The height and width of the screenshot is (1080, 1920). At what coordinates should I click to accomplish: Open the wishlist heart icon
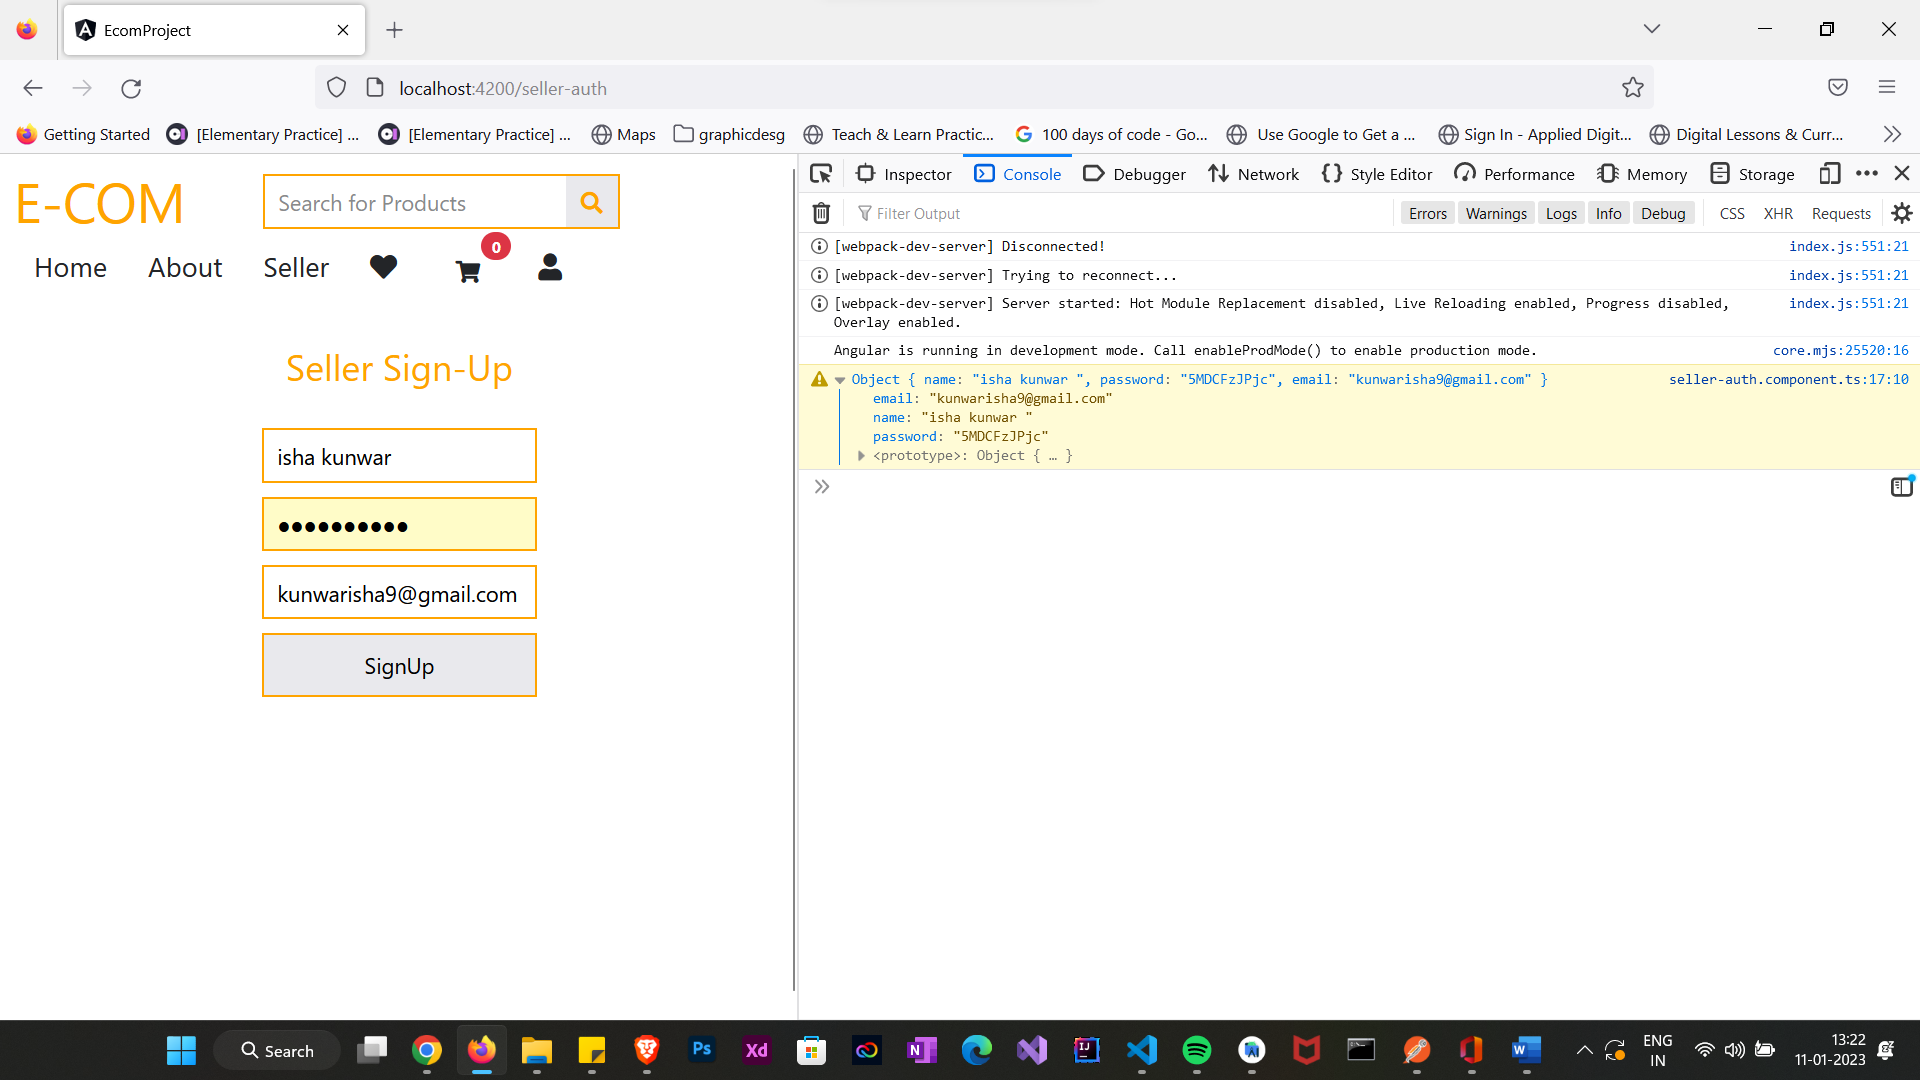coord(383,267)
